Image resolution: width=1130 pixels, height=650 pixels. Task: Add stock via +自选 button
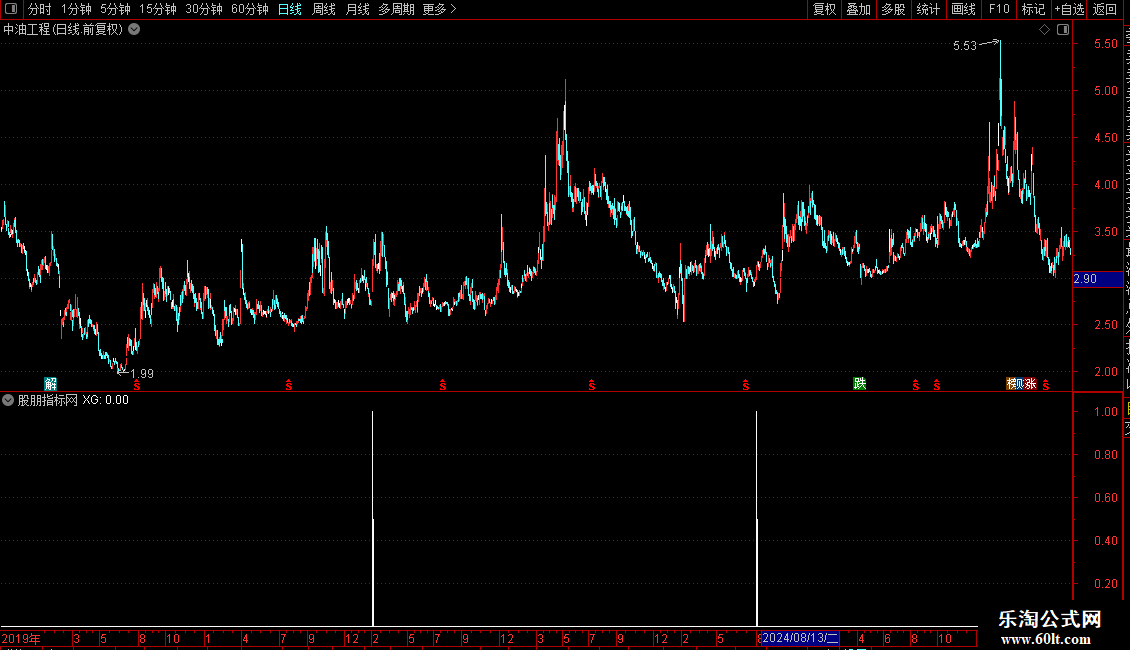1069,9
